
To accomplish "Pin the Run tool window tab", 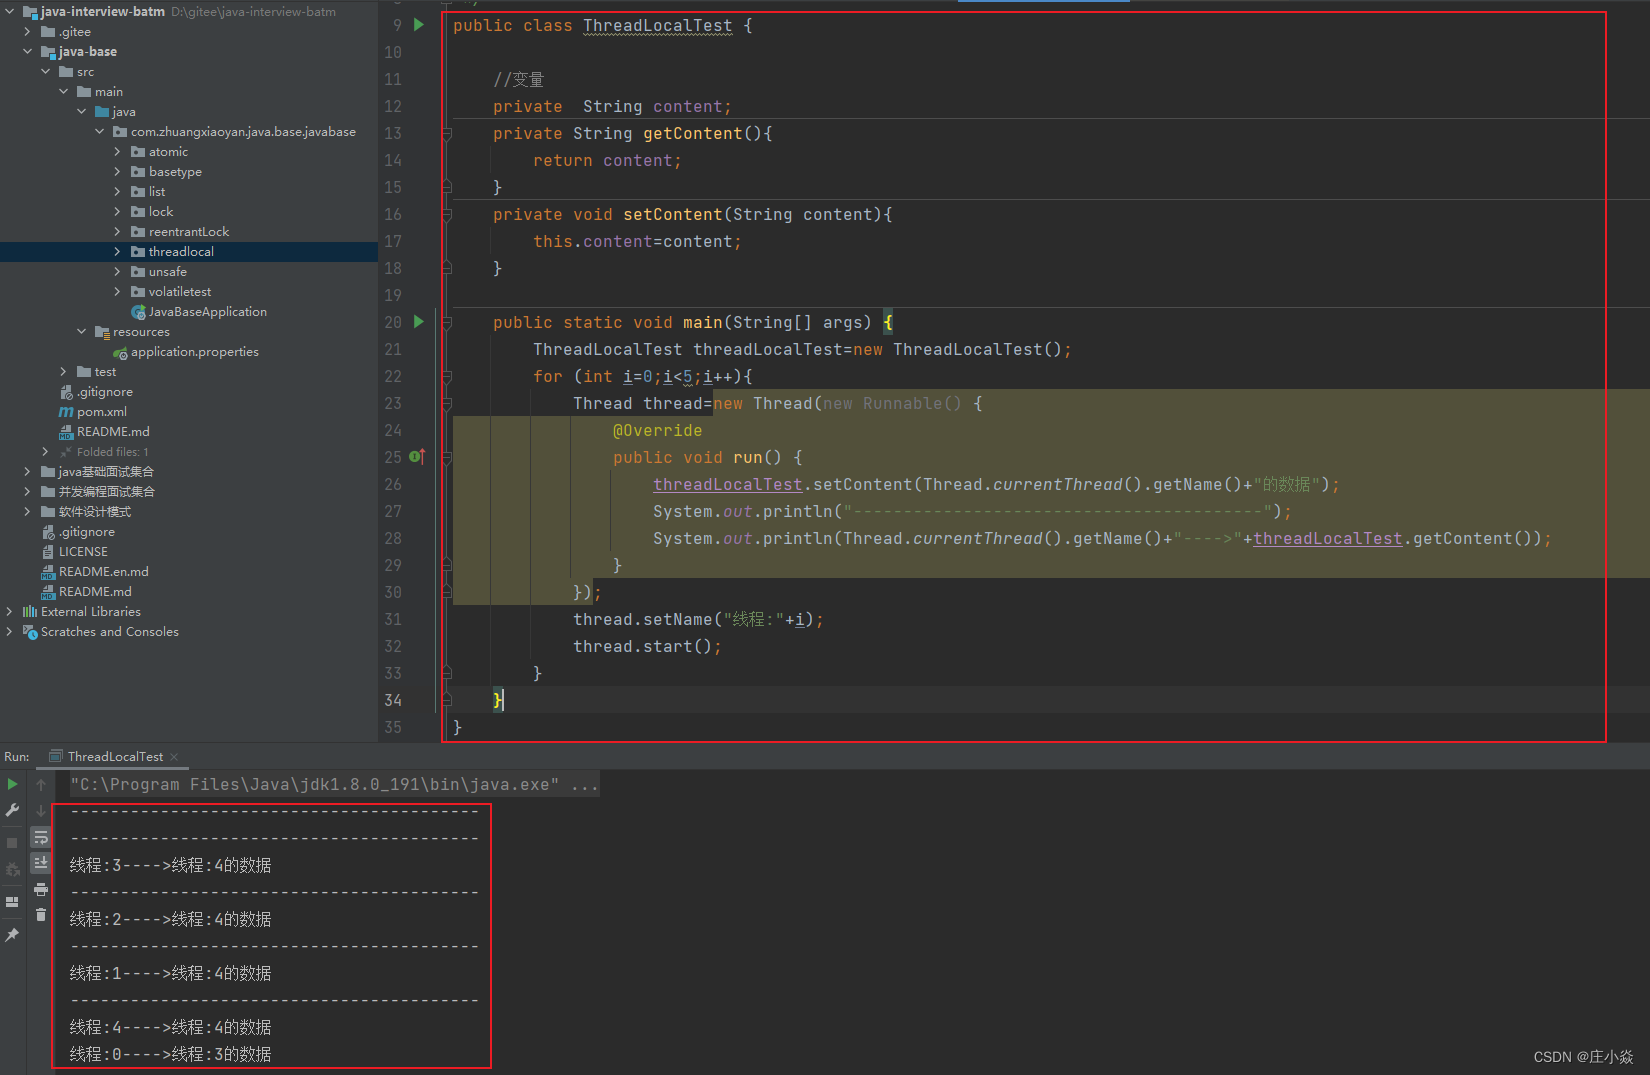I will coord(12,933).
